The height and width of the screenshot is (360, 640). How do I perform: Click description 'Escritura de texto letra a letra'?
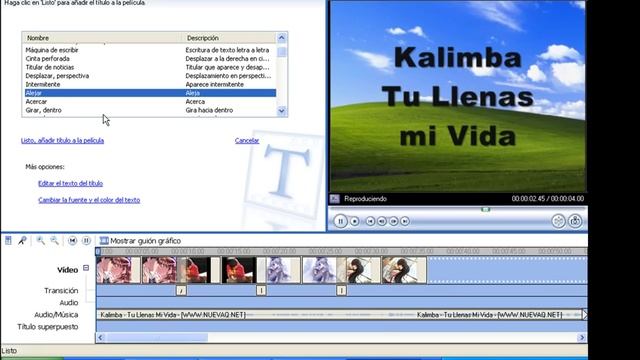coord(227,50)
